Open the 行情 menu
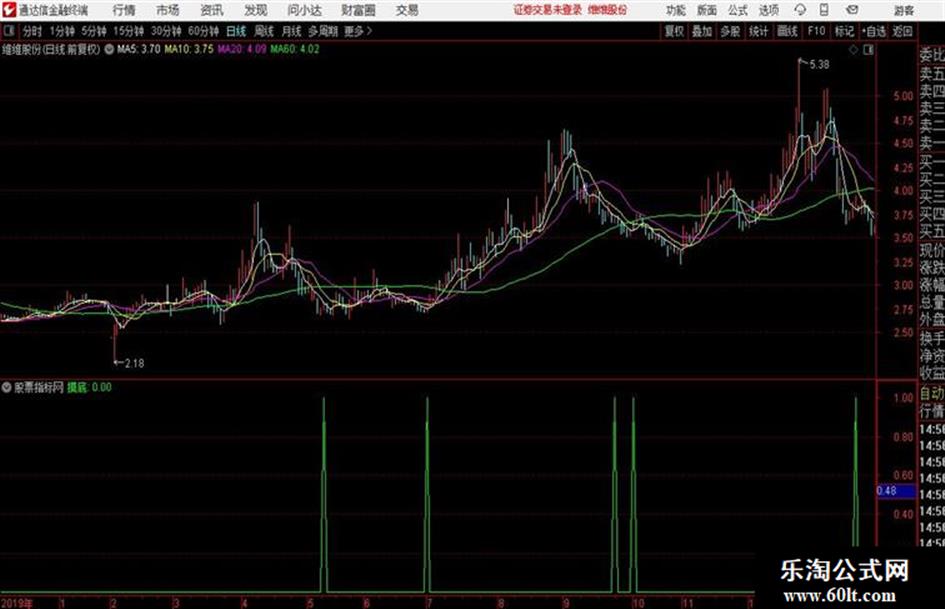This screenshot has height=609, width=945. tap(124, 10)
